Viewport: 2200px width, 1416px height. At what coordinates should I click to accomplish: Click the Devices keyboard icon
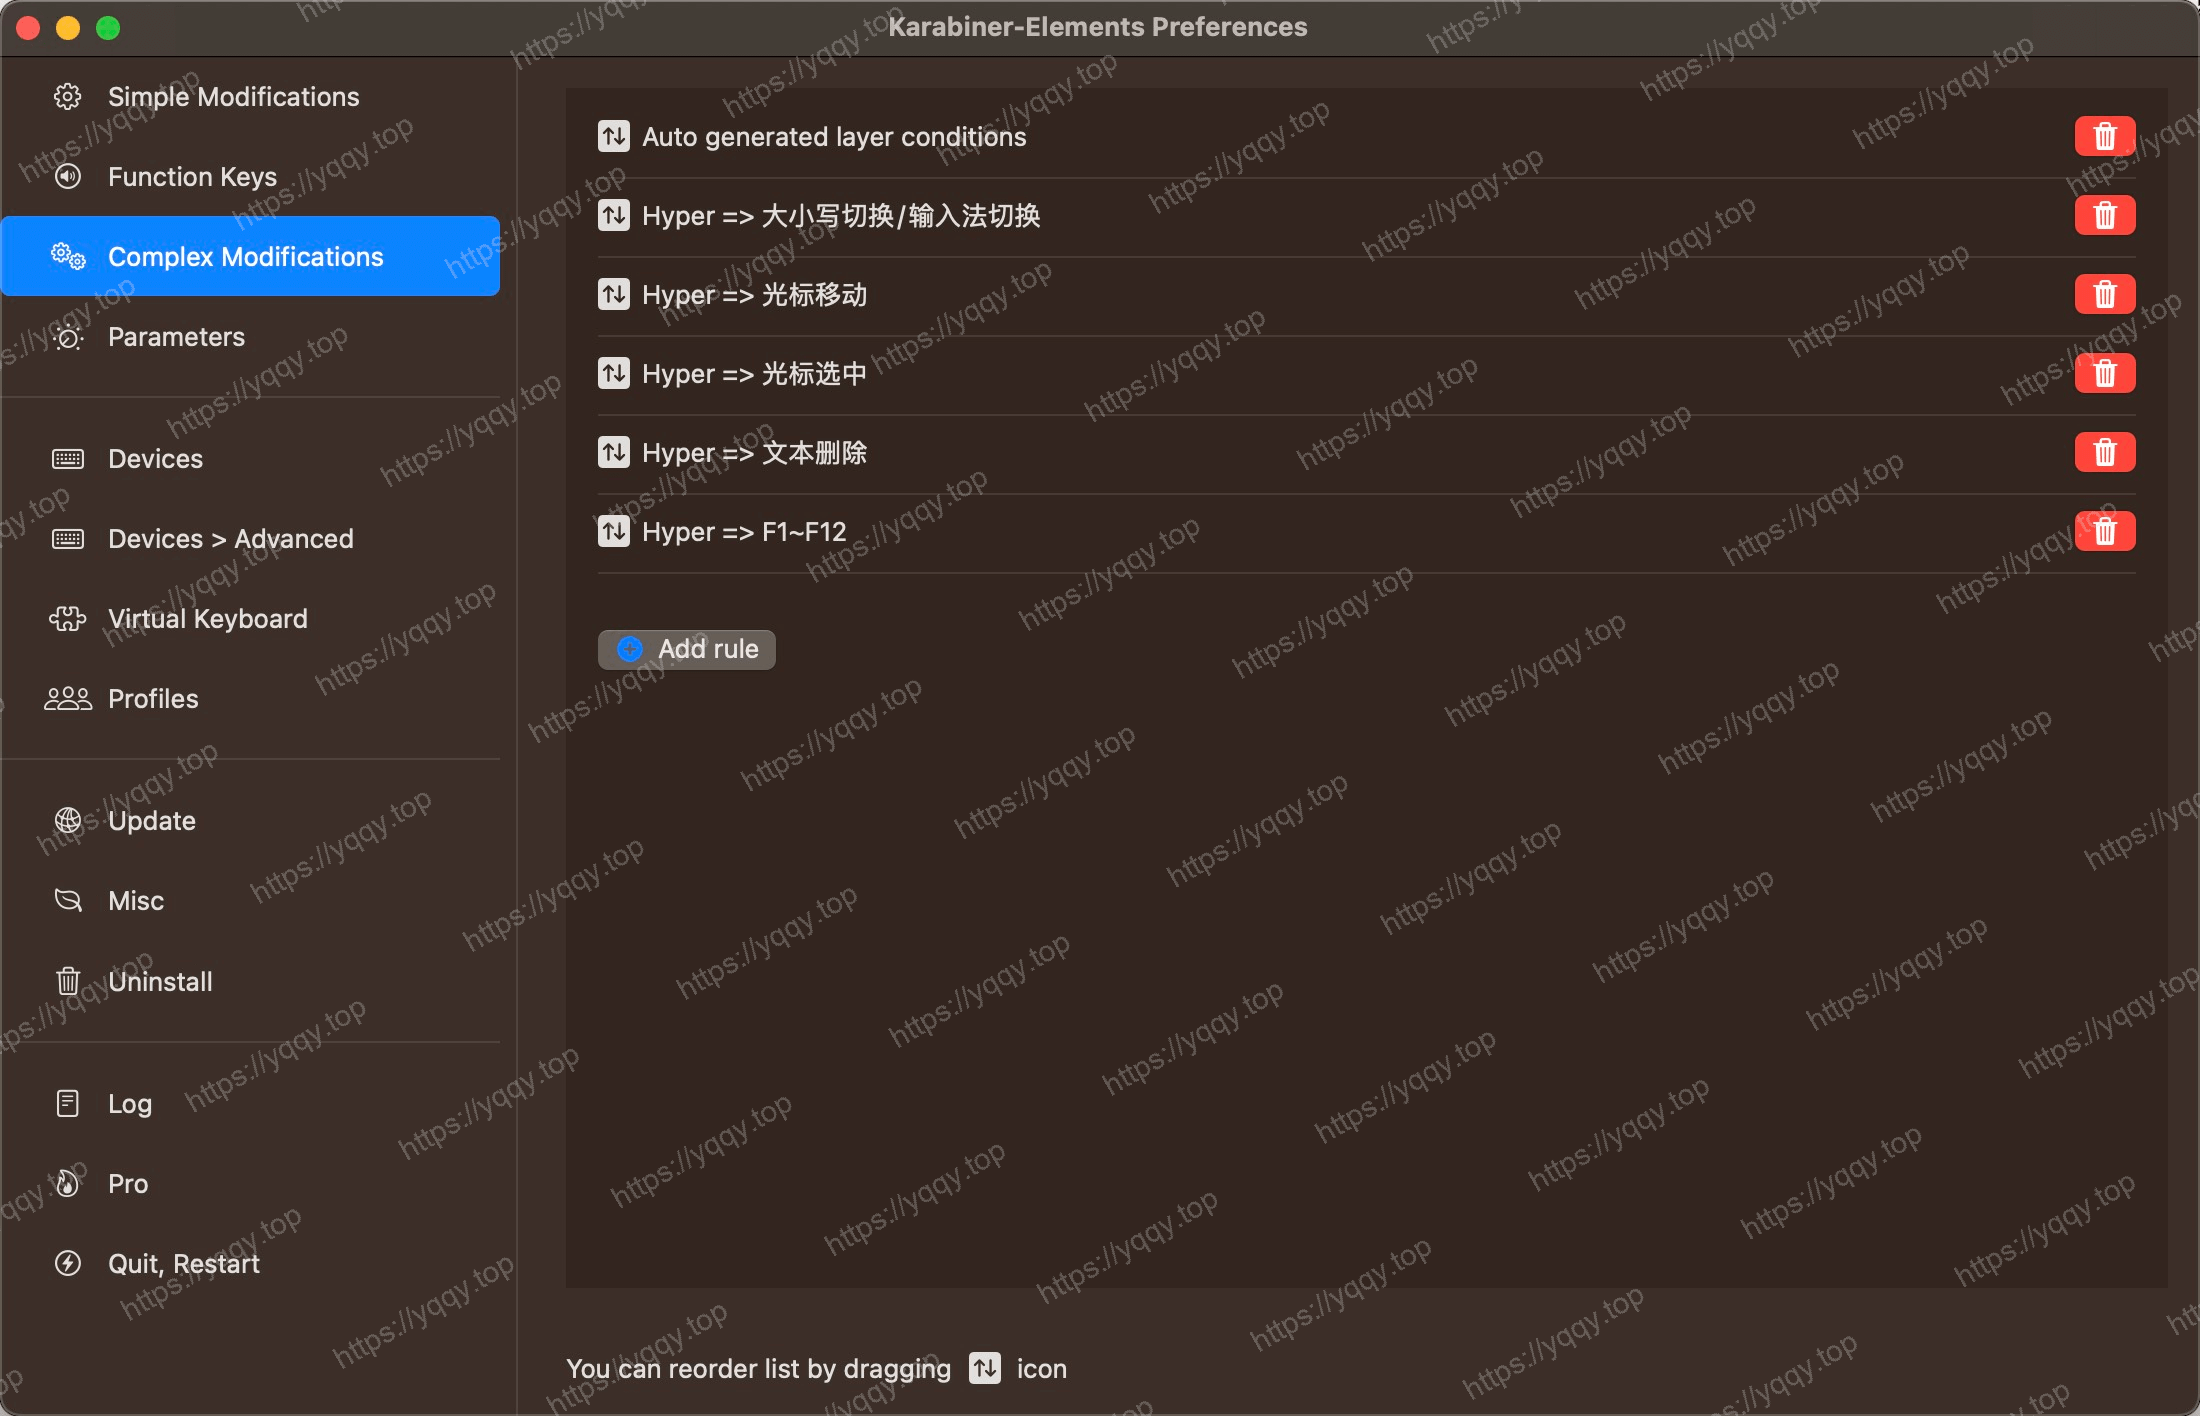pyautogui.click(x=68, y=459)
